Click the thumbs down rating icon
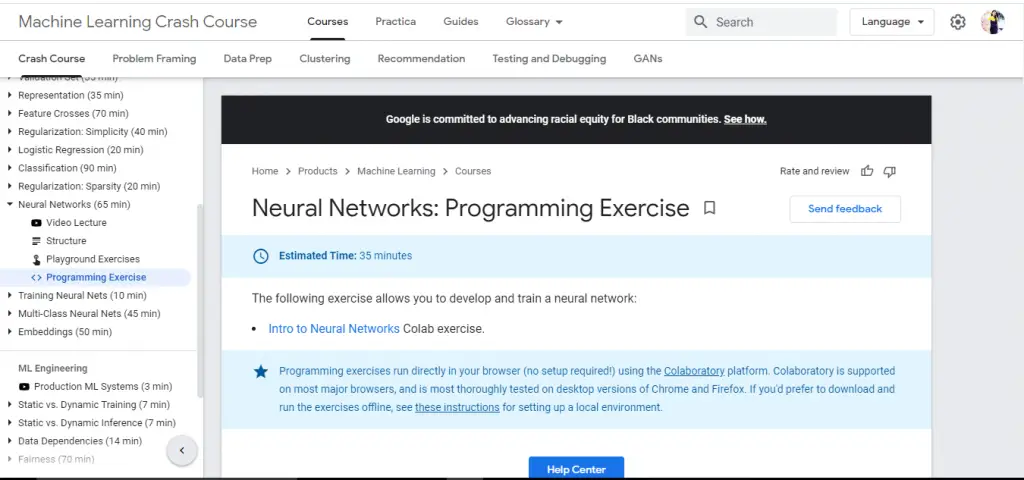The height and width of the screenshot is (480, 1024). 889,171
